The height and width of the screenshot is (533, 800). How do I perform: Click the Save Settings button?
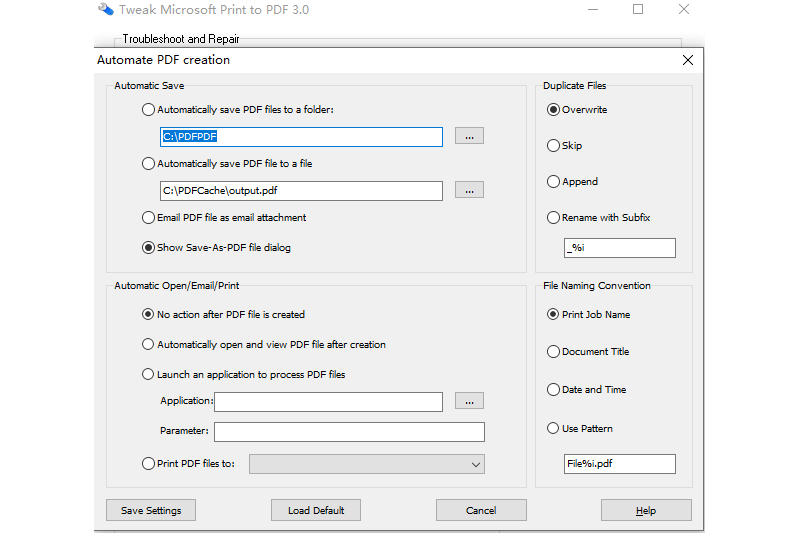[x=151, y=511]
